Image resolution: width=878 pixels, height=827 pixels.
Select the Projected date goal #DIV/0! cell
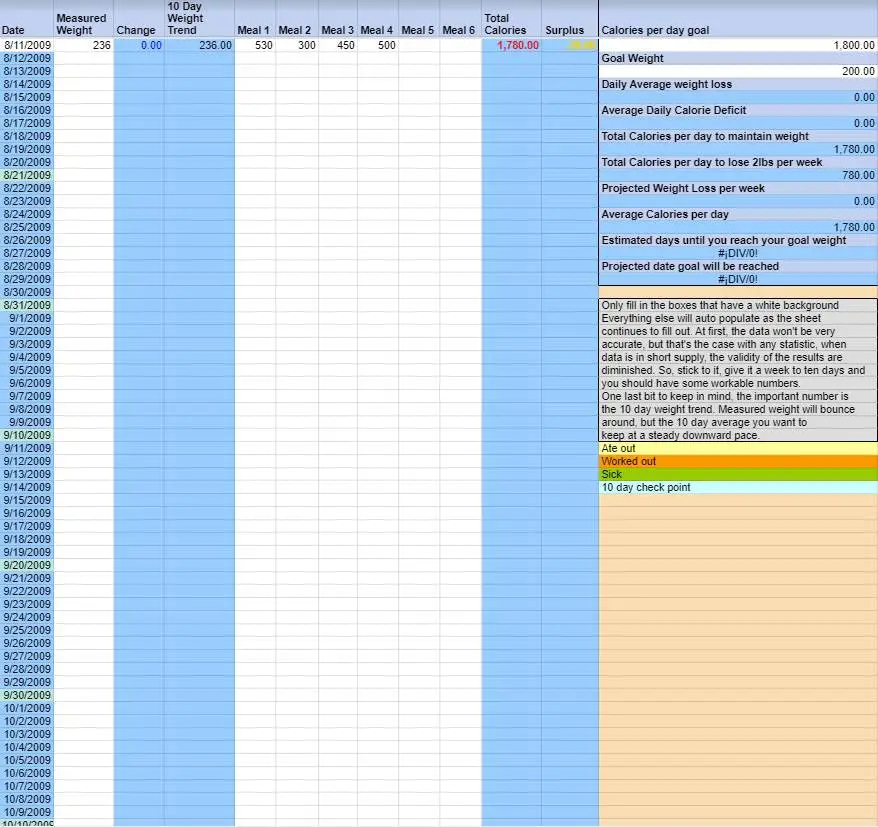[737, 279]
